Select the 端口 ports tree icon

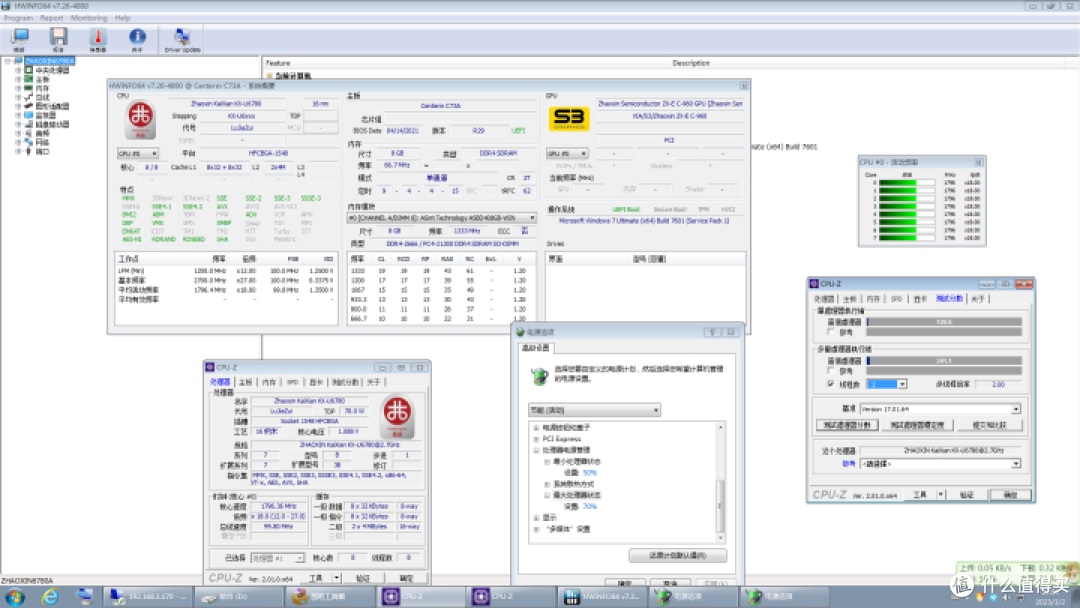click(29, 151)
